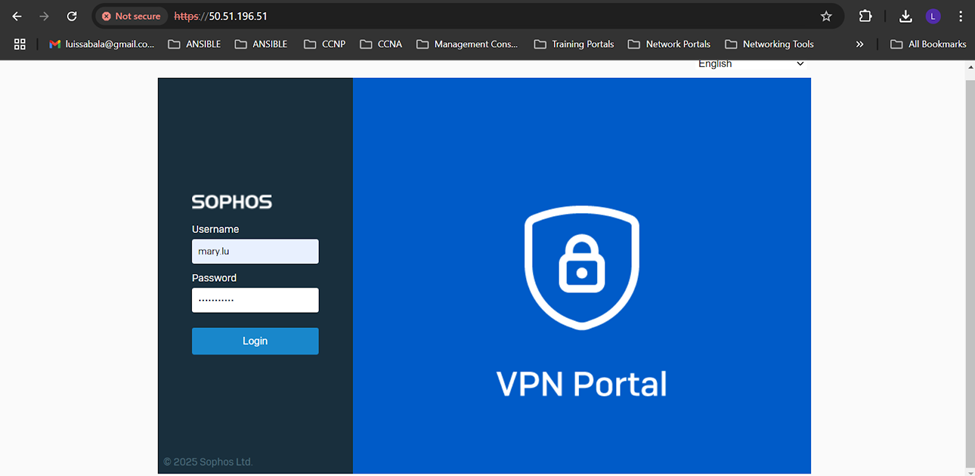Image resolution: width=975 pixels, height=476 pixels.
Task: Open the first ANSIBLE bookmark folder
Action: tap(194, 44)
